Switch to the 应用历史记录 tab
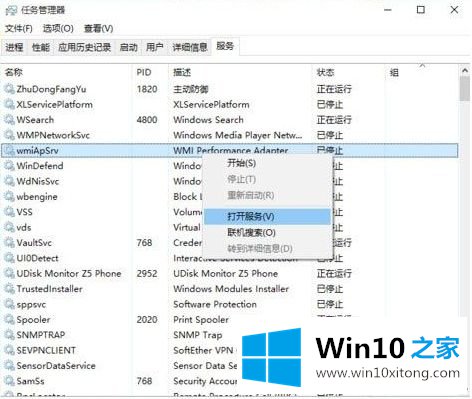Viewport: 472px width, 399px height. tap(85, 47)
